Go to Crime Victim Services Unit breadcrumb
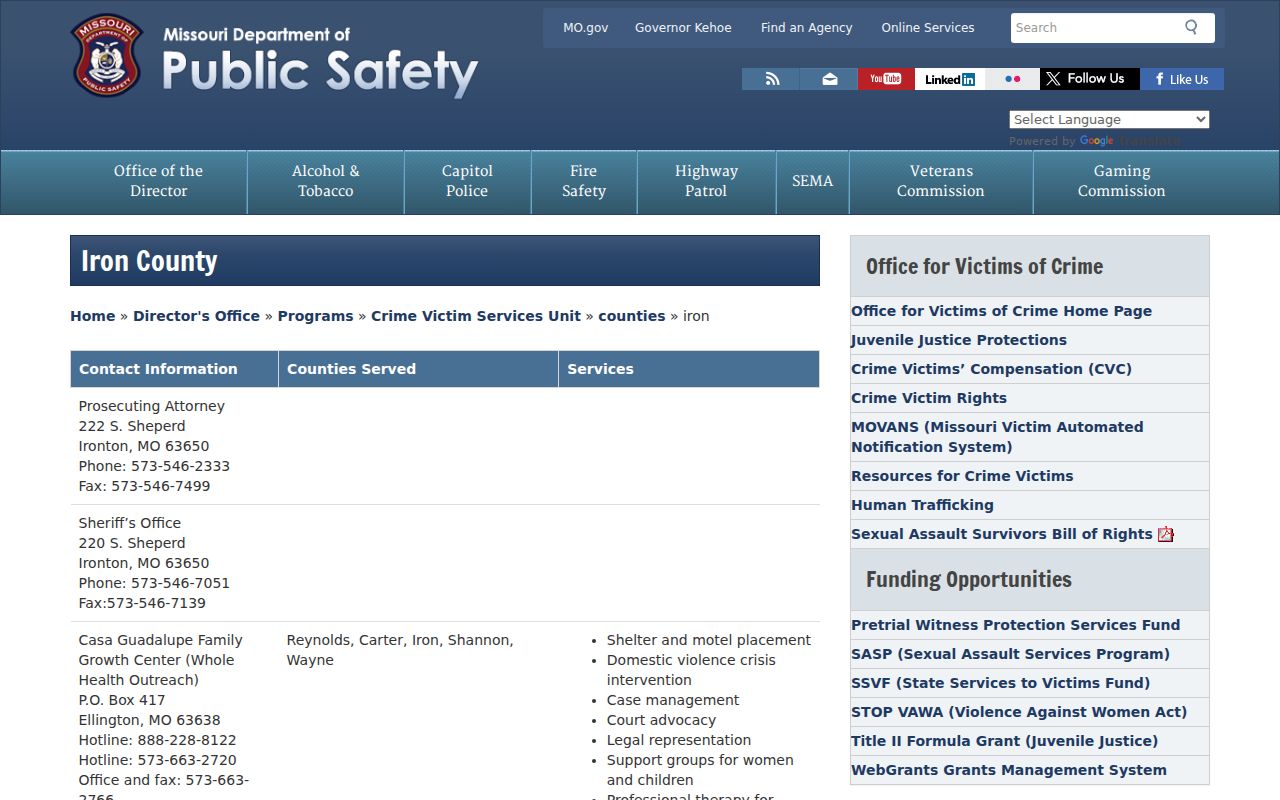1280x800 pixels. [x=475, y=316]
